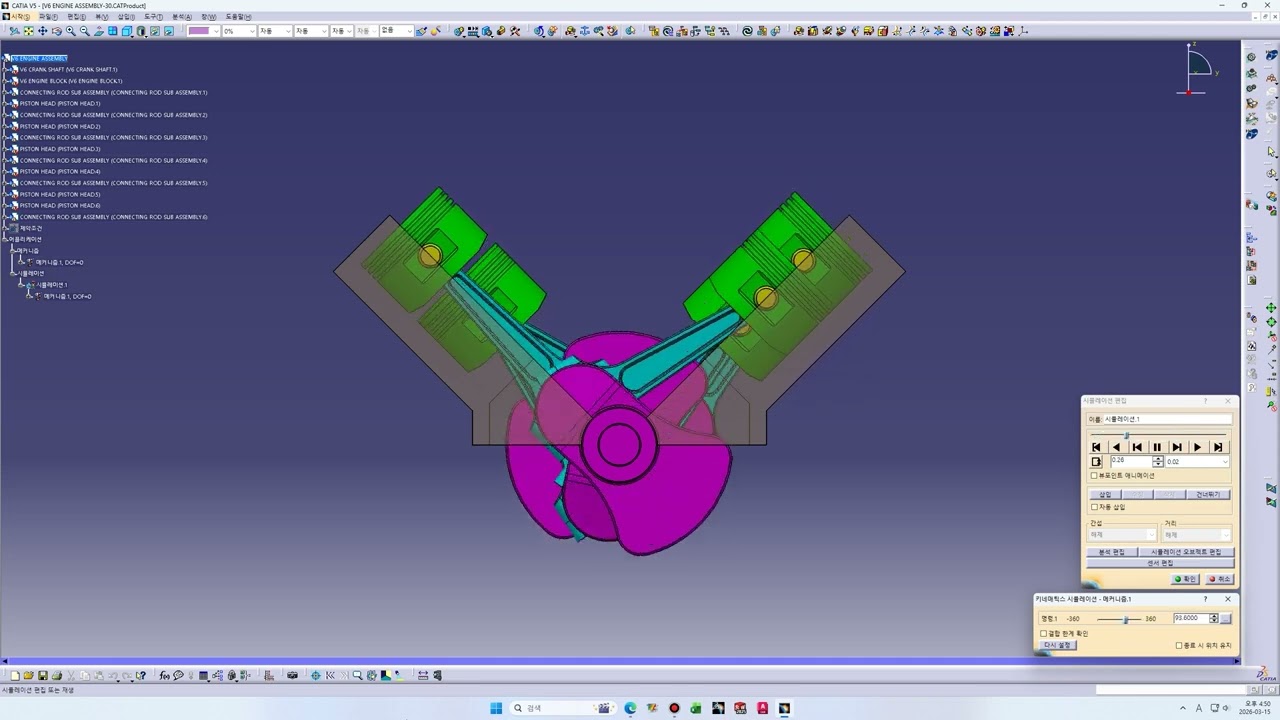Click the 센서 편집 button
The height and width of the screenshot is (720, 1280).
tap(1160, 563)
